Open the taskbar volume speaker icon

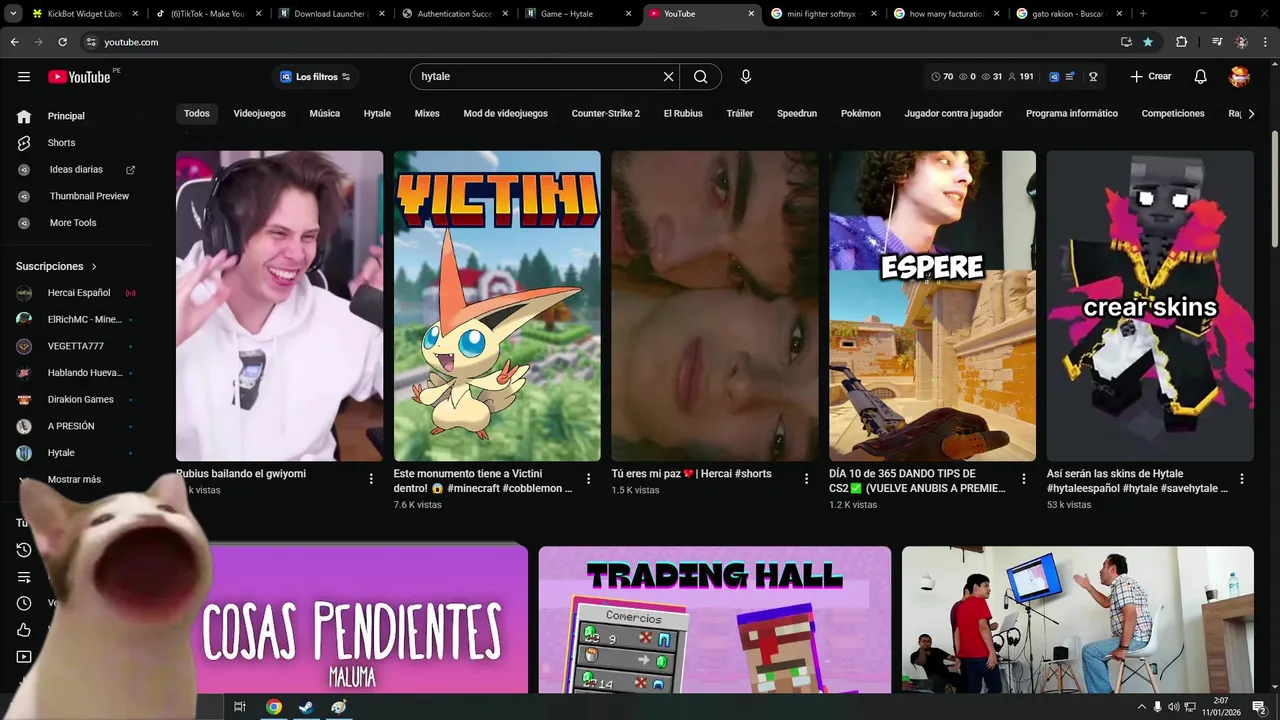[x=1173, y=707]
